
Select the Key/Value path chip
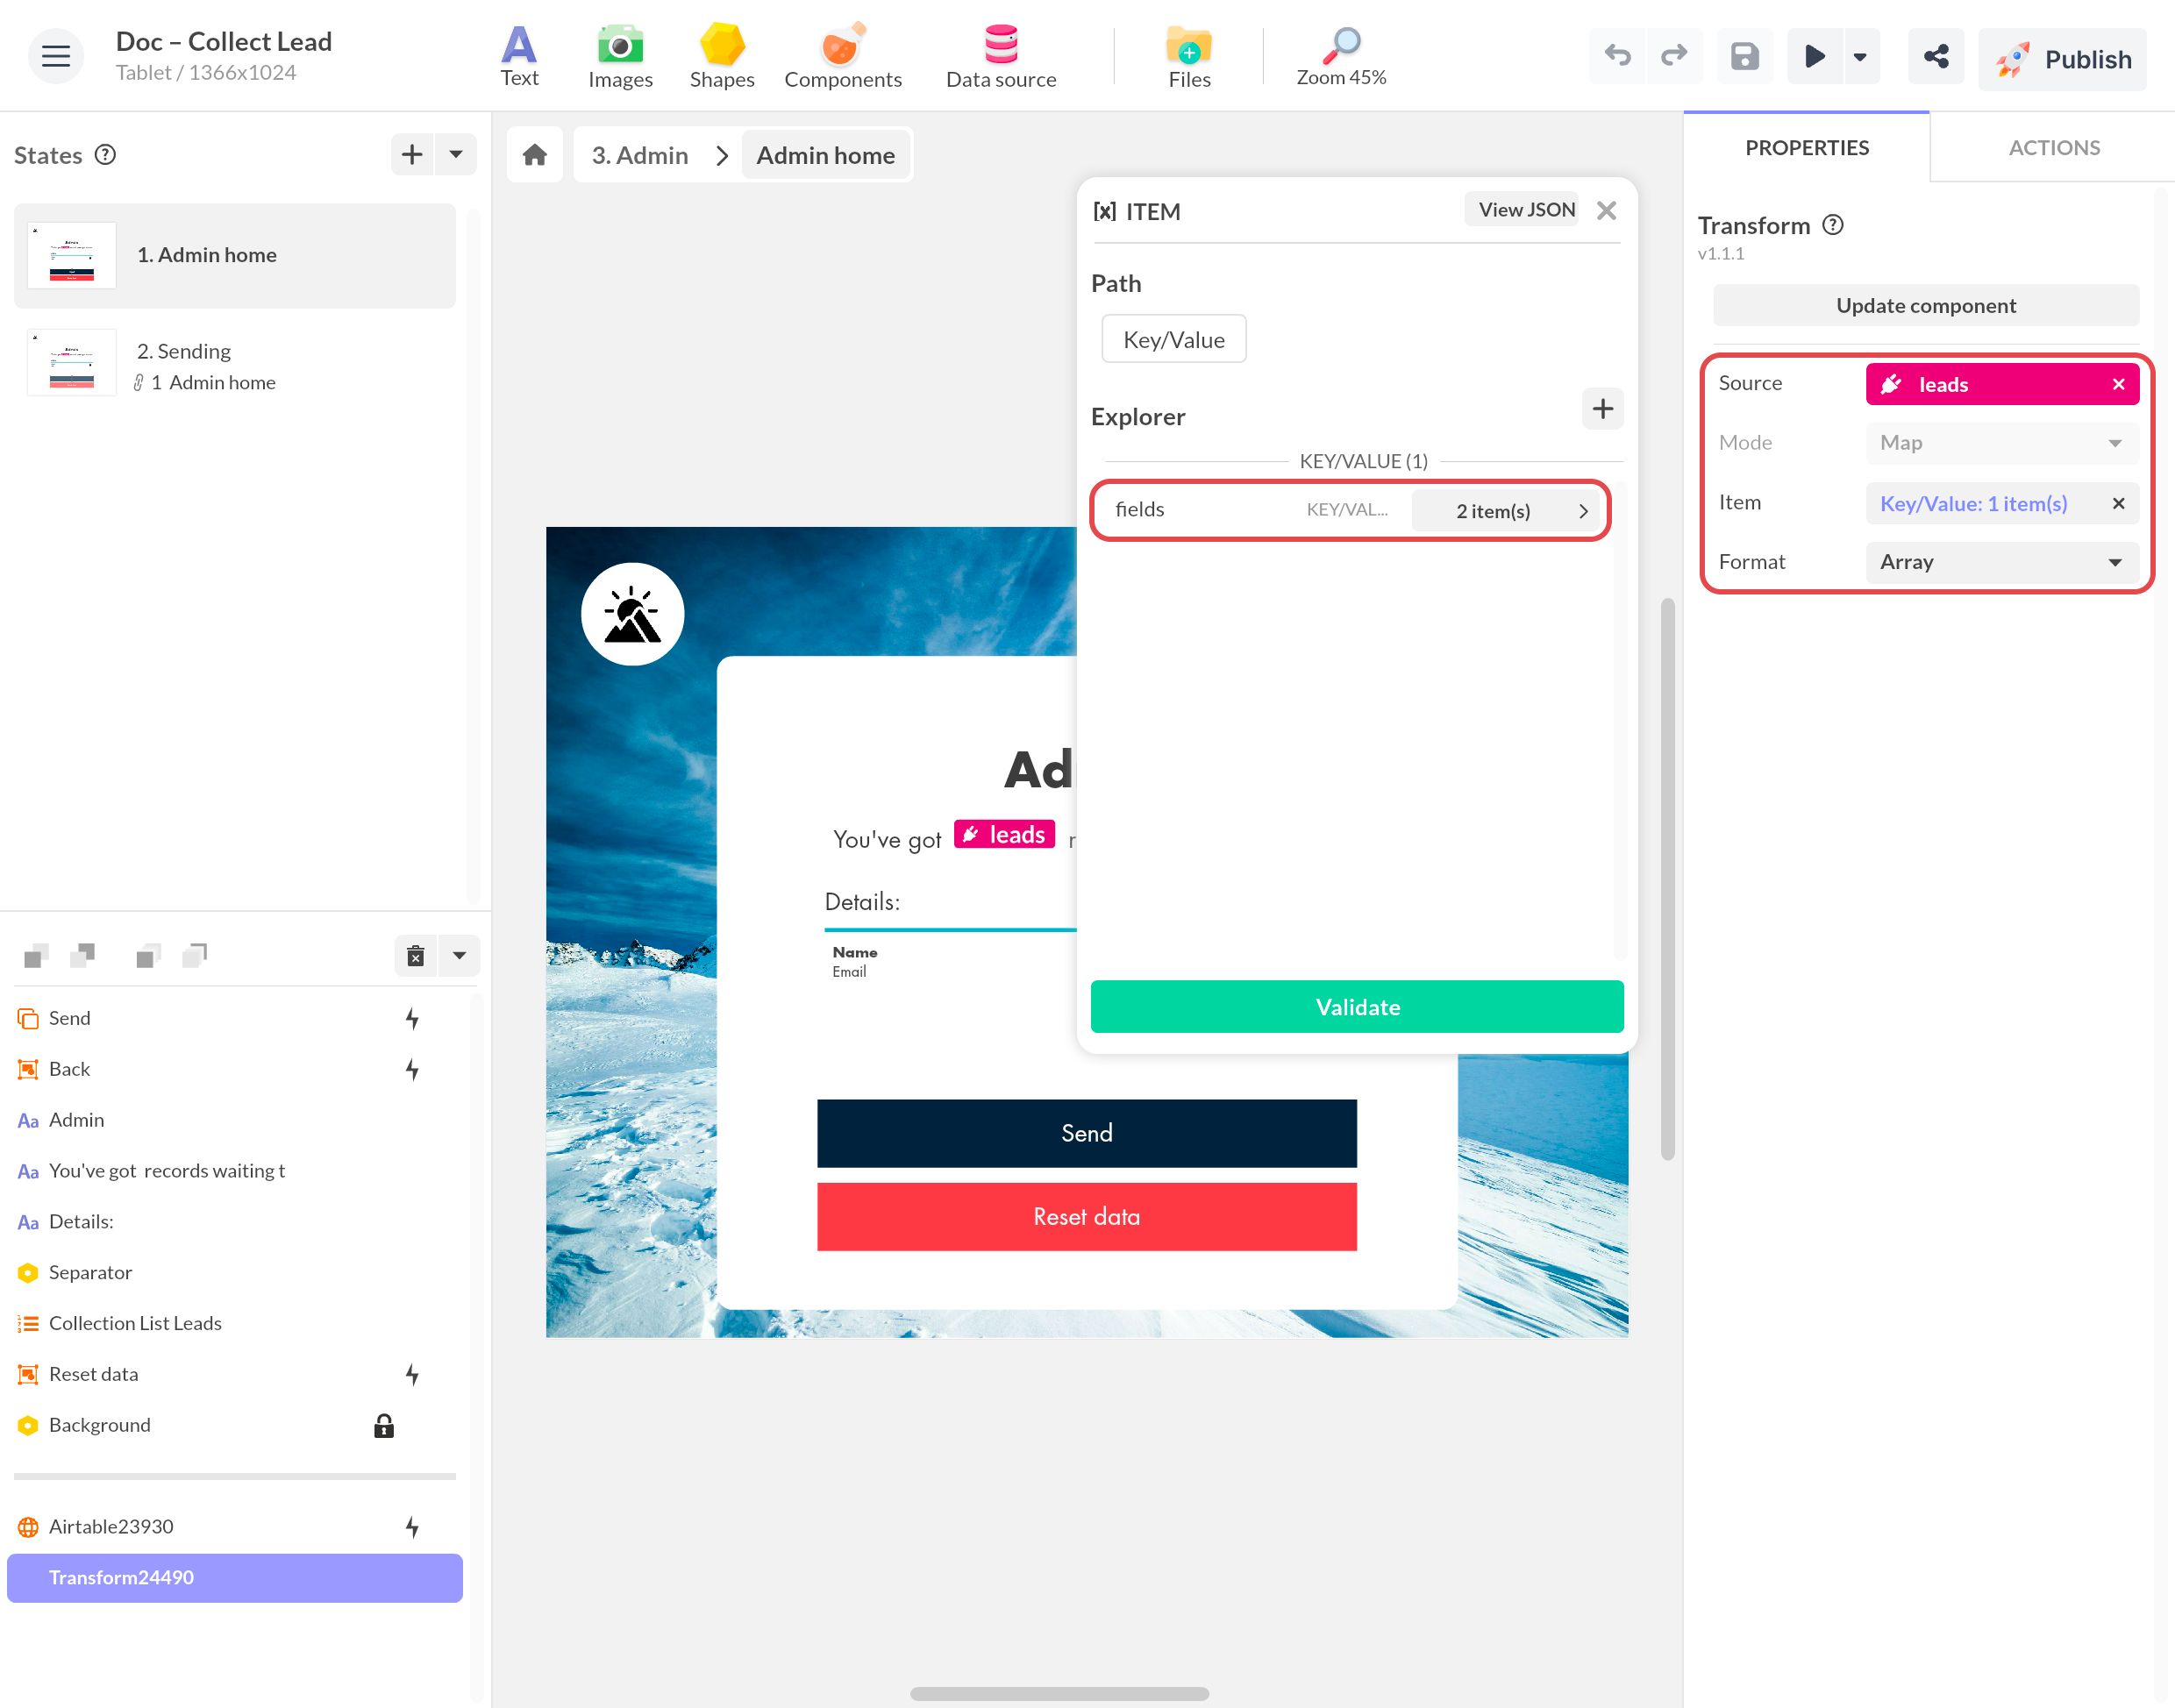[1174, 340]
